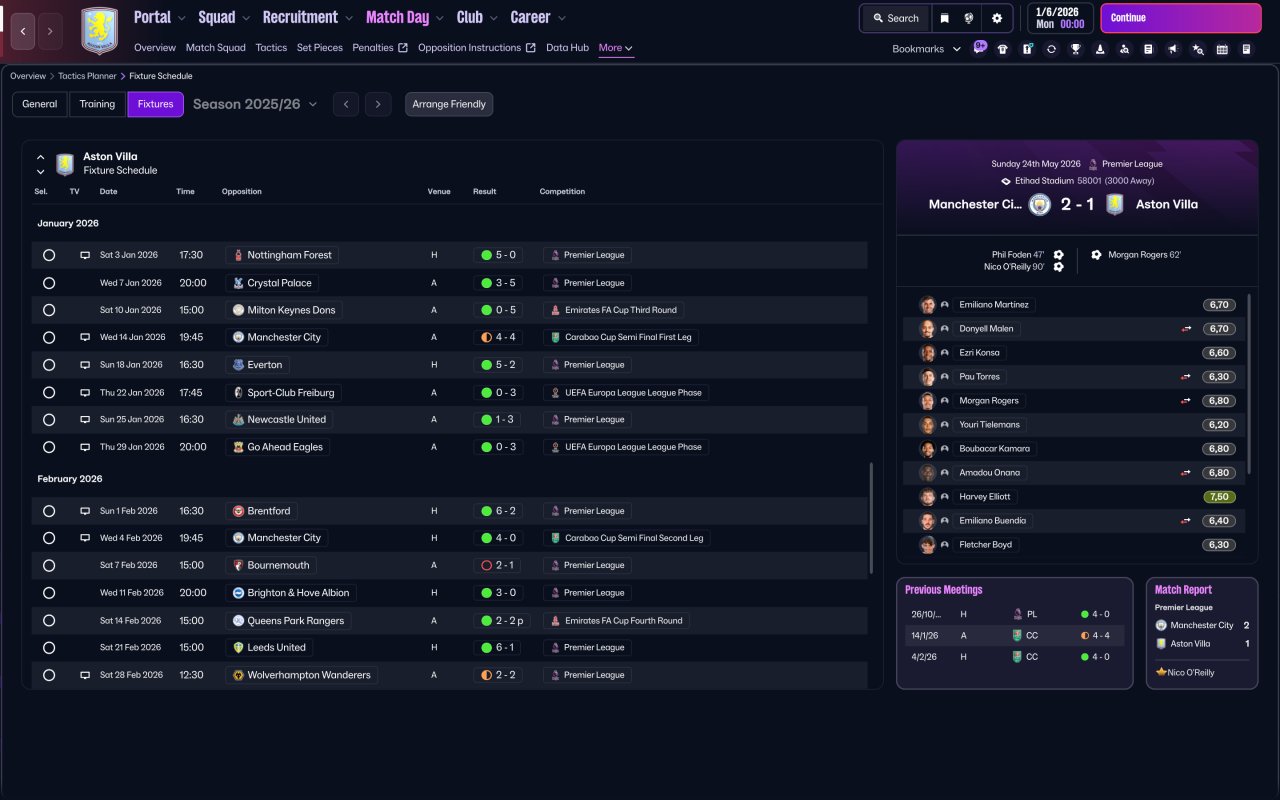Open the calendar icon in the bookmarks bar
The width and height of the screenshot is (1280, 800).
pyautogui.click(x=1222, y=49)
